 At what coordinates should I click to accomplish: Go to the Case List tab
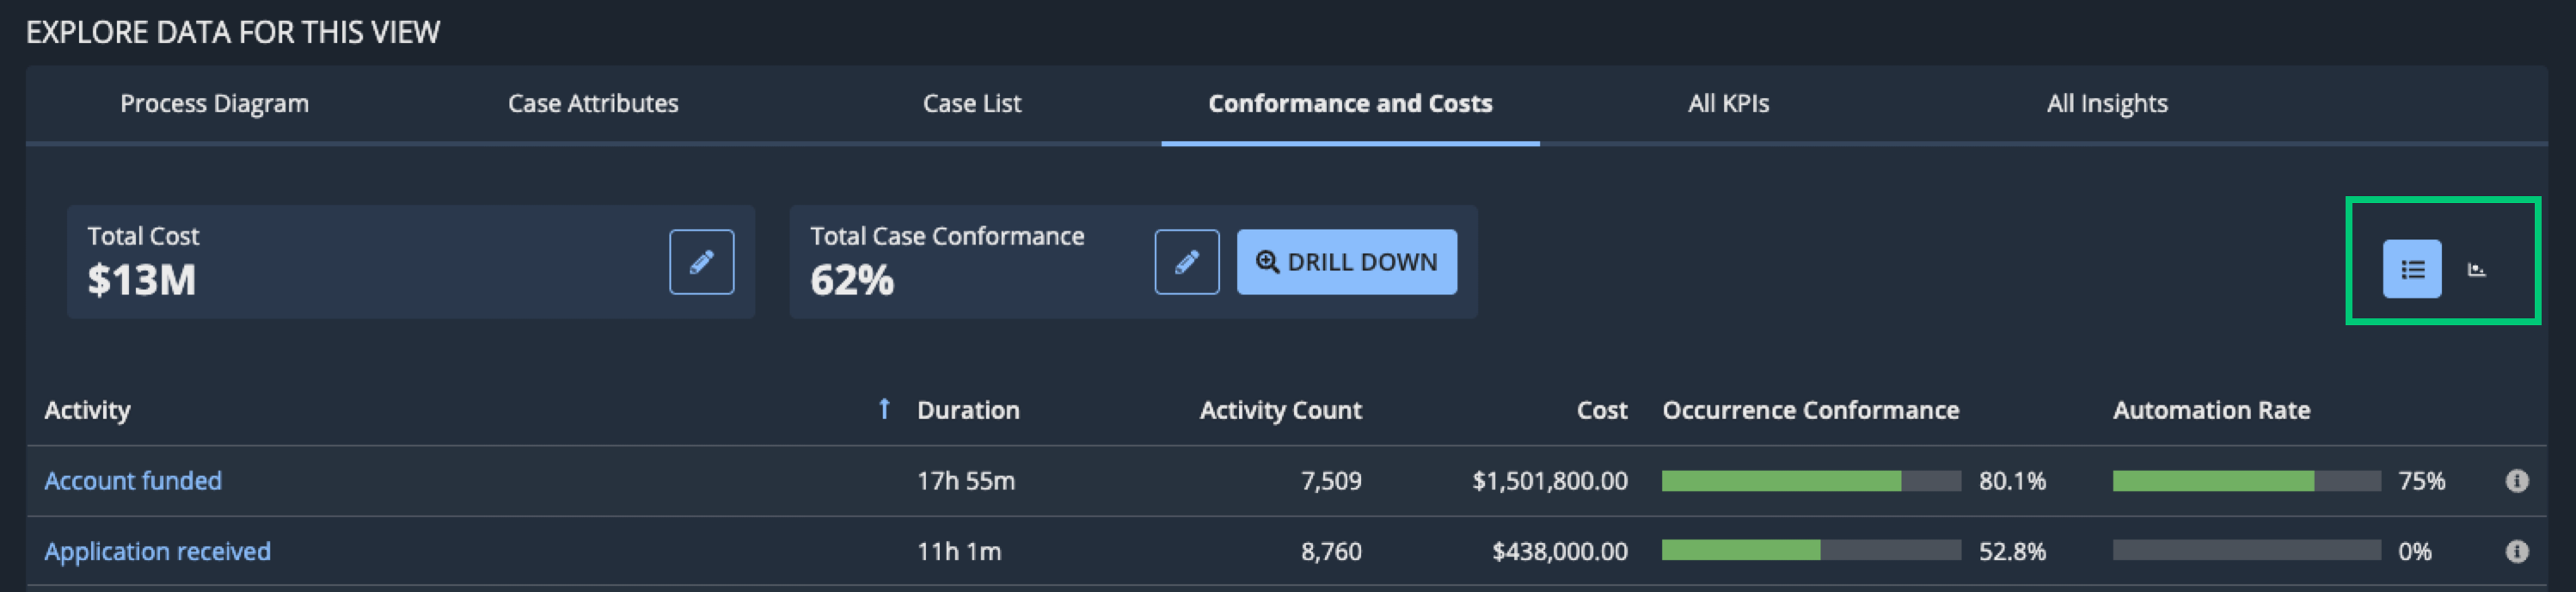(971, 104)
